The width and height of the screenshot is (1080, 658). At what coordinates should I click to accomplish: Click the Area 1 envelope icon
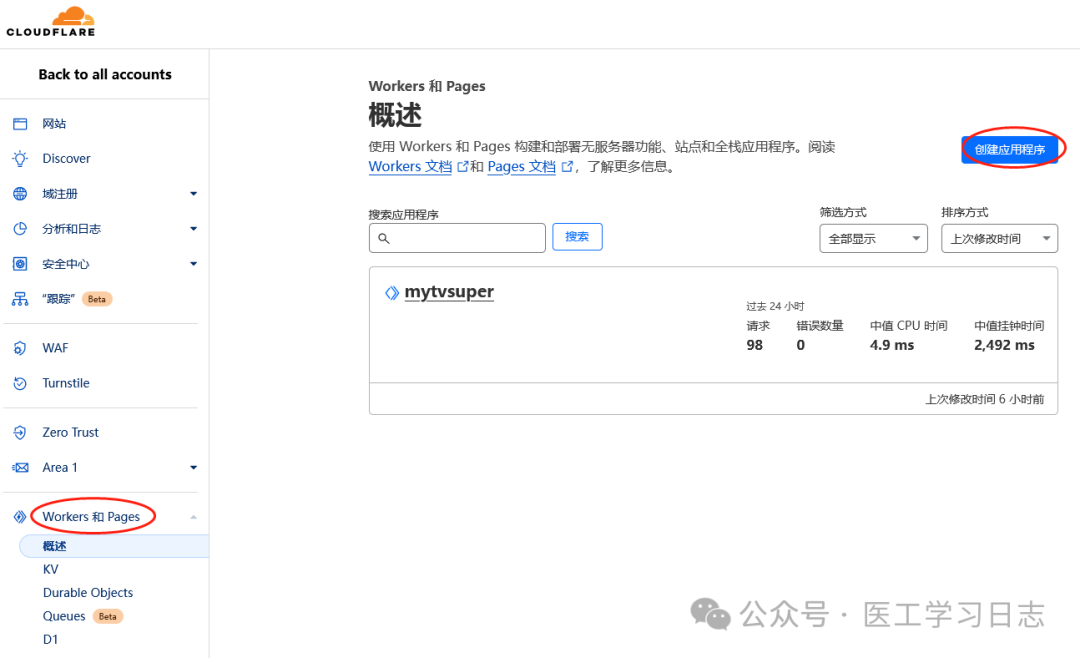pos(19,467)
